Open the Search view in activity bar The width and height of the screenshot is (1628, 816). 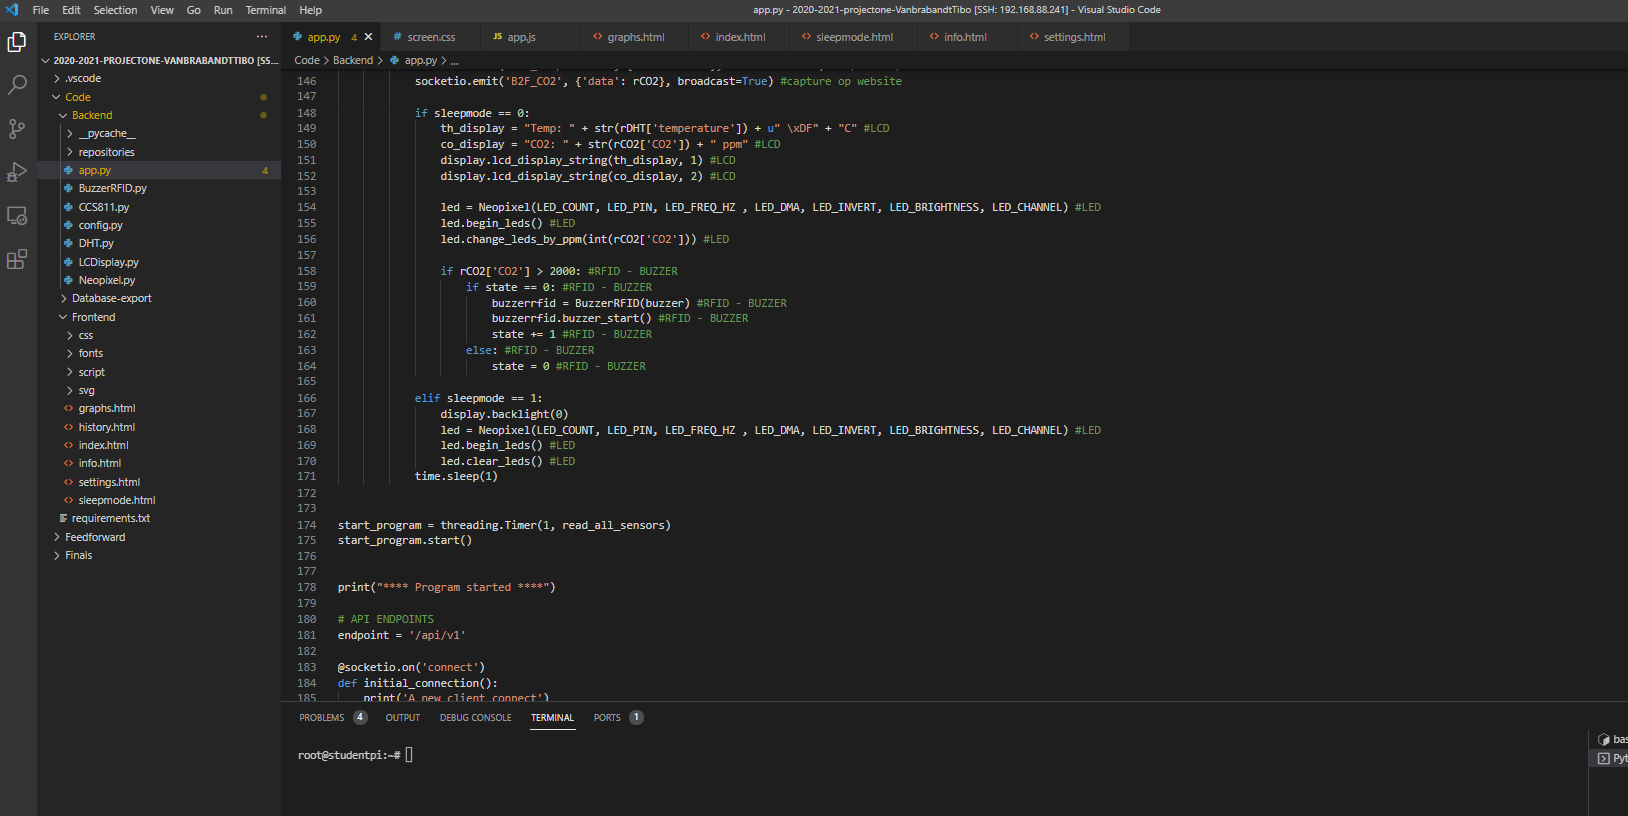(x=17, y=85)
